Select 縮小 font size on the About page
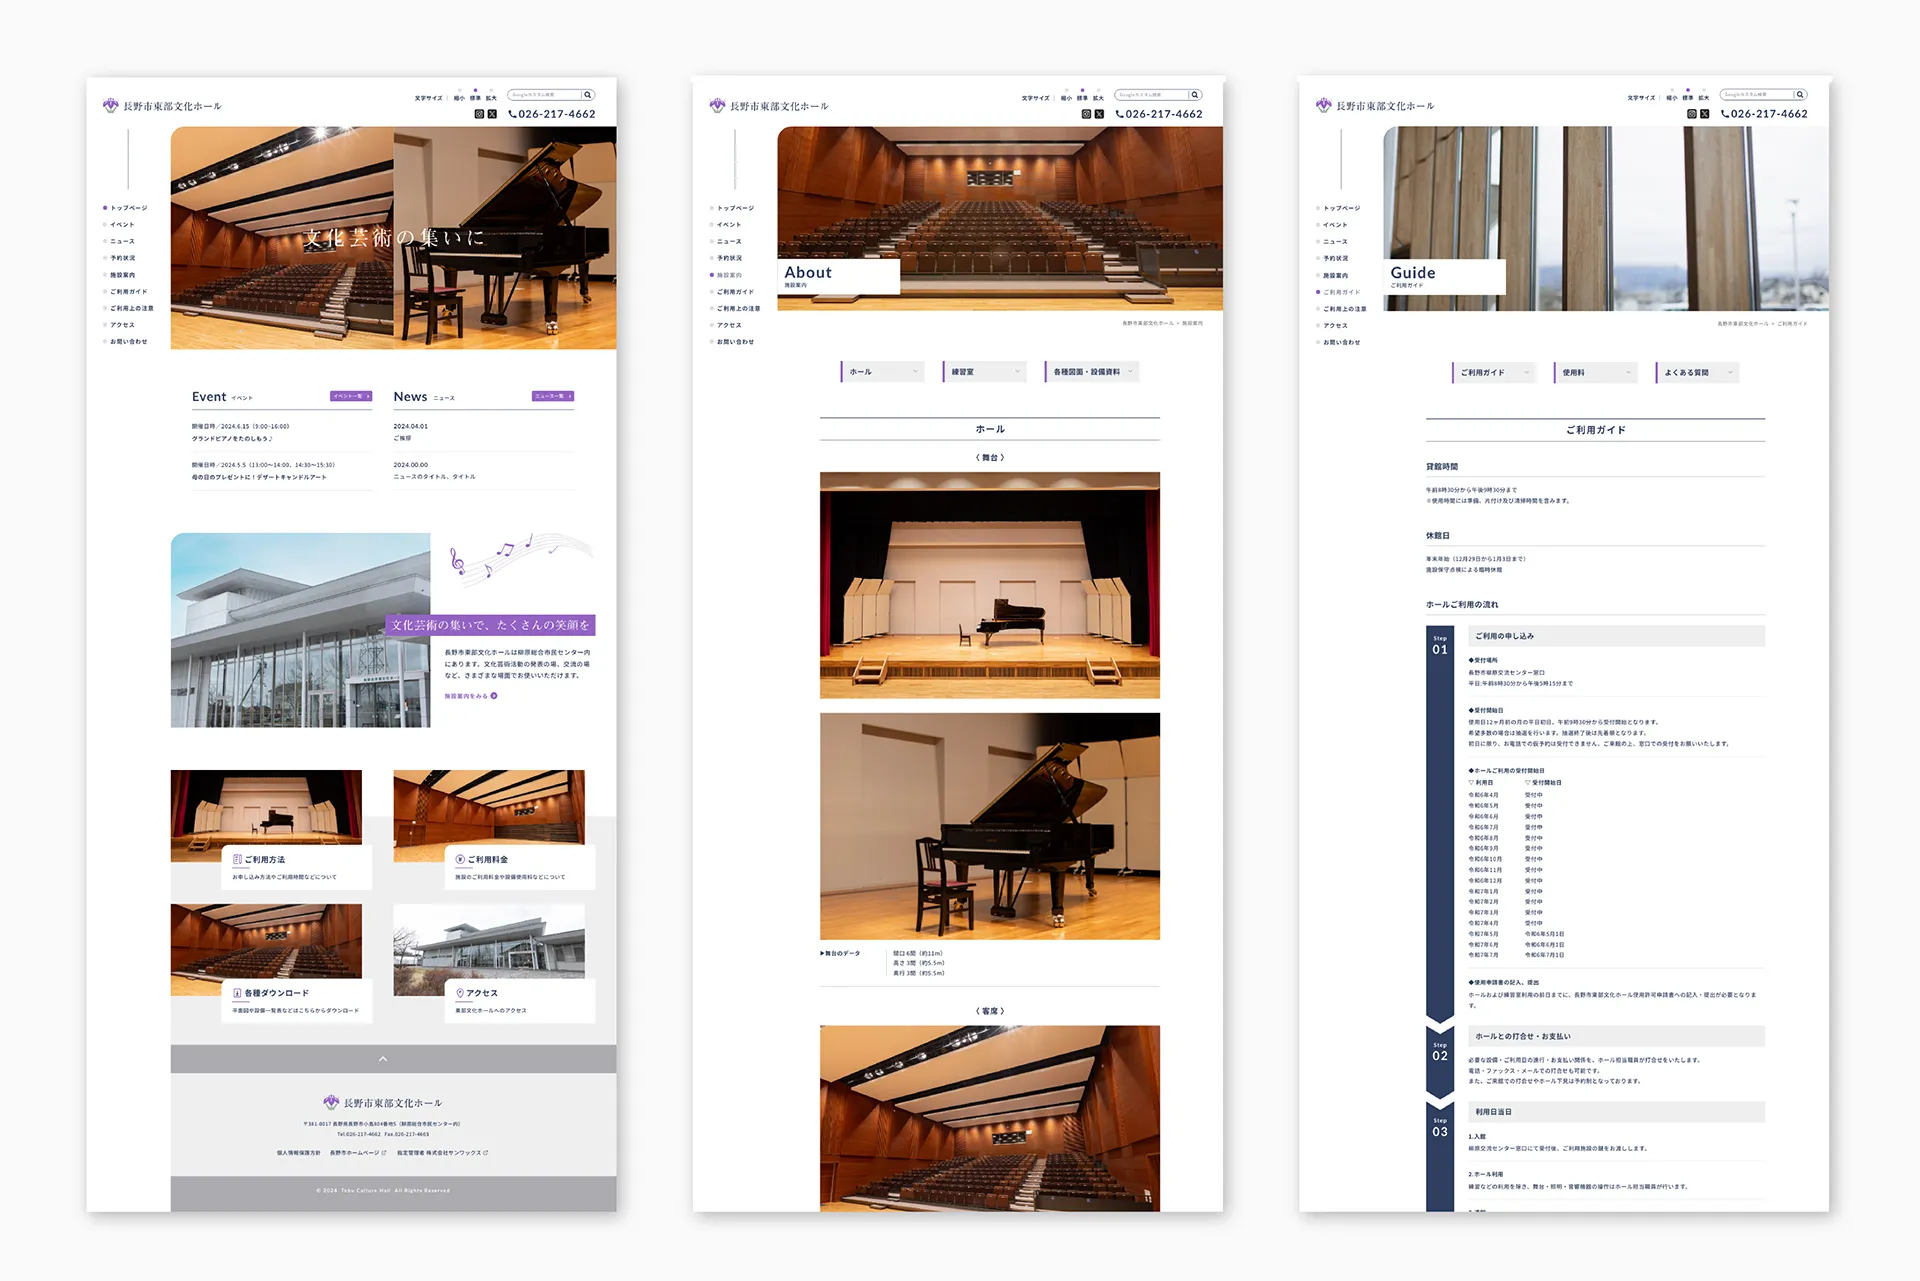The height and width of the screenshot is (1281, 1920). point(1066,98)
